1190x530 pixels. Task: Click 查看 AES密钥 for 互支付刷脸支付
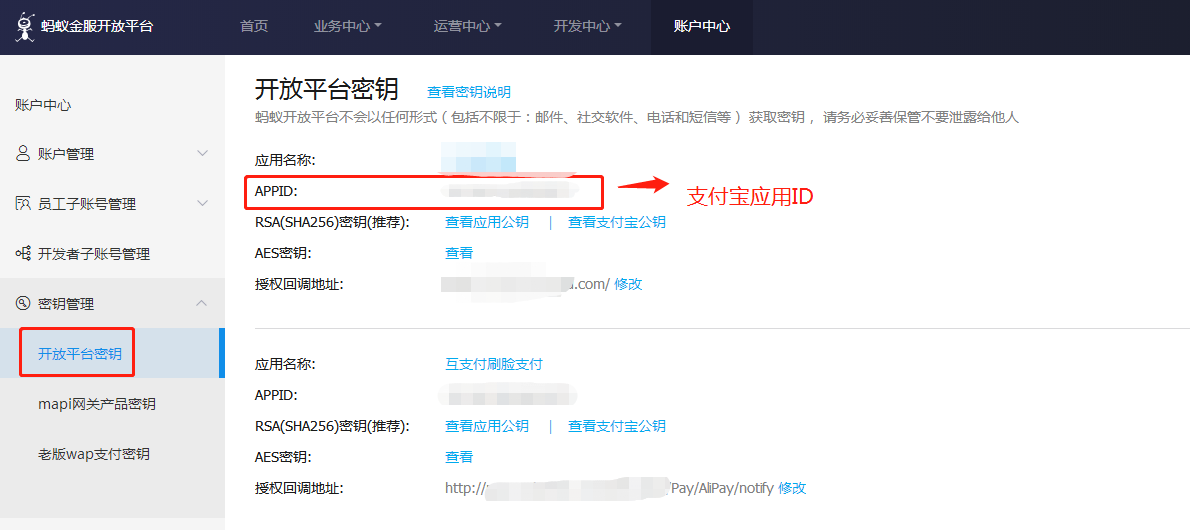tap(458, 456)
